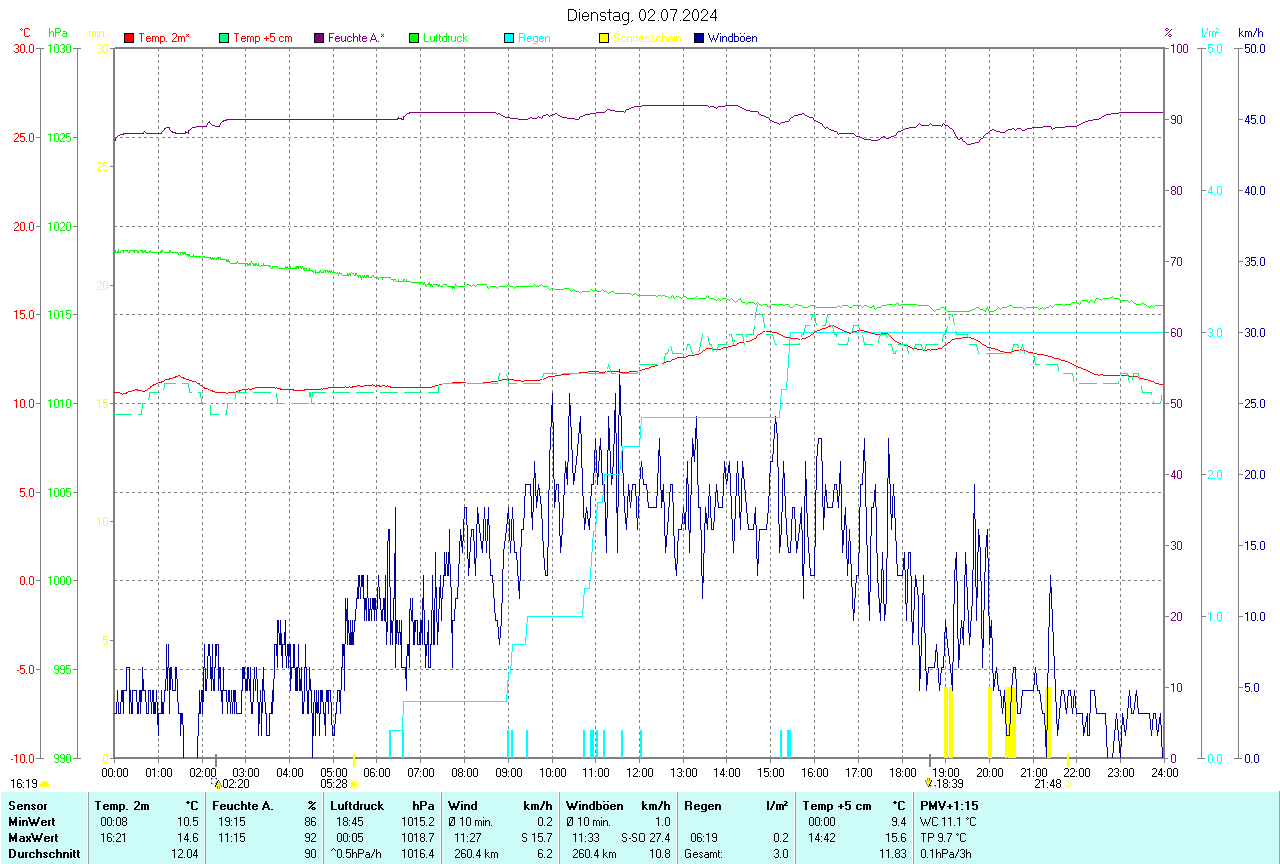Click the sun icon beside 16:19

44,784
